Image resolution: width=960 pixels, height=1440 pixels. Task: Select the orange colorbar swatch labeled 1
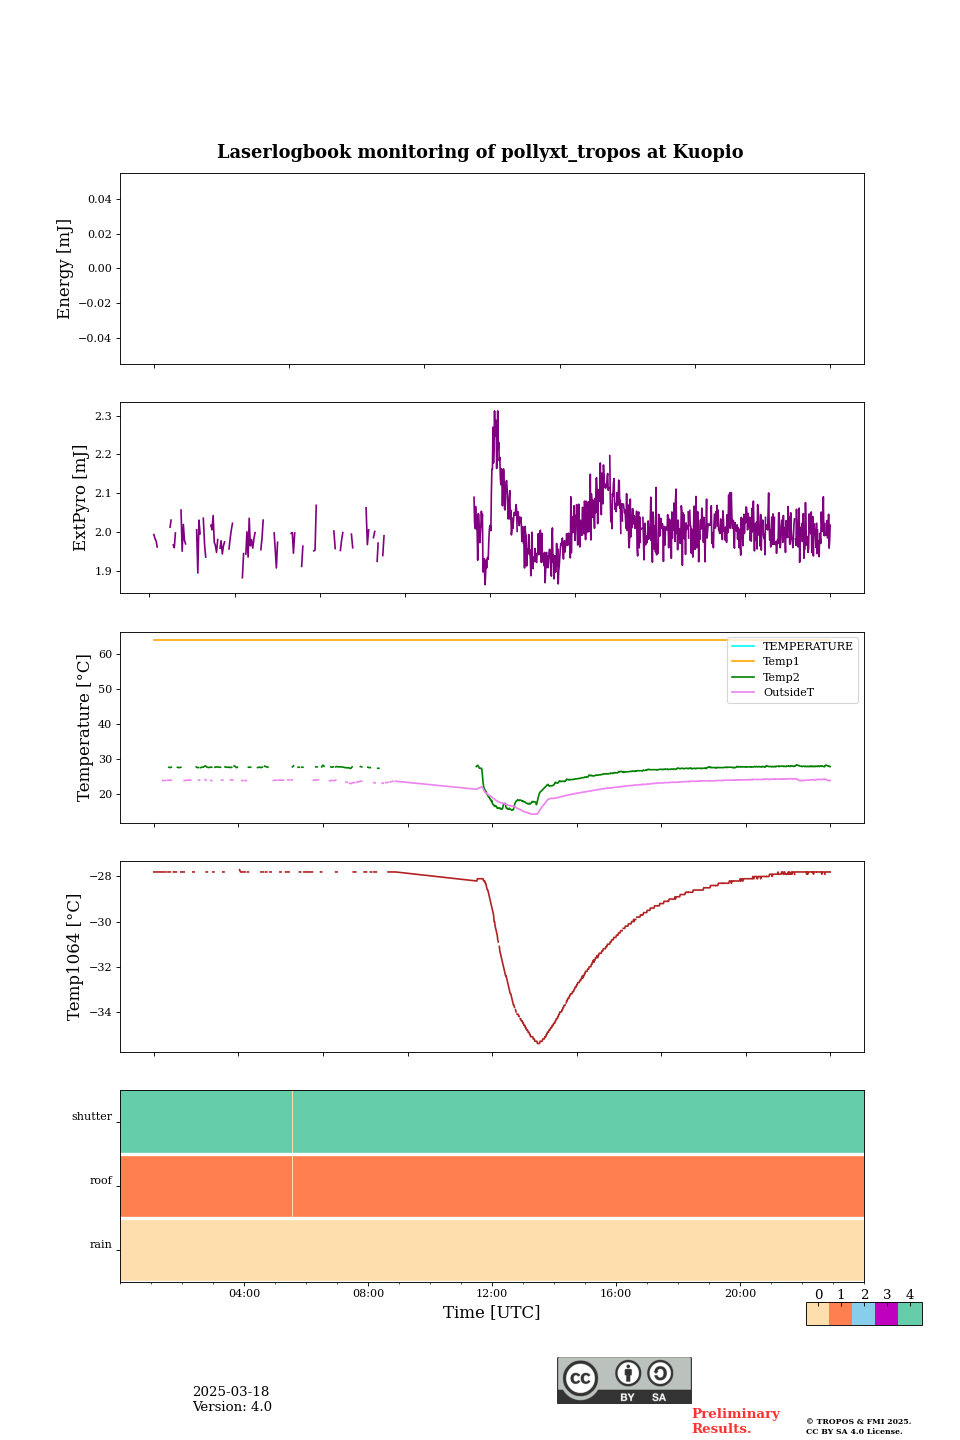tap(841, 1314)
